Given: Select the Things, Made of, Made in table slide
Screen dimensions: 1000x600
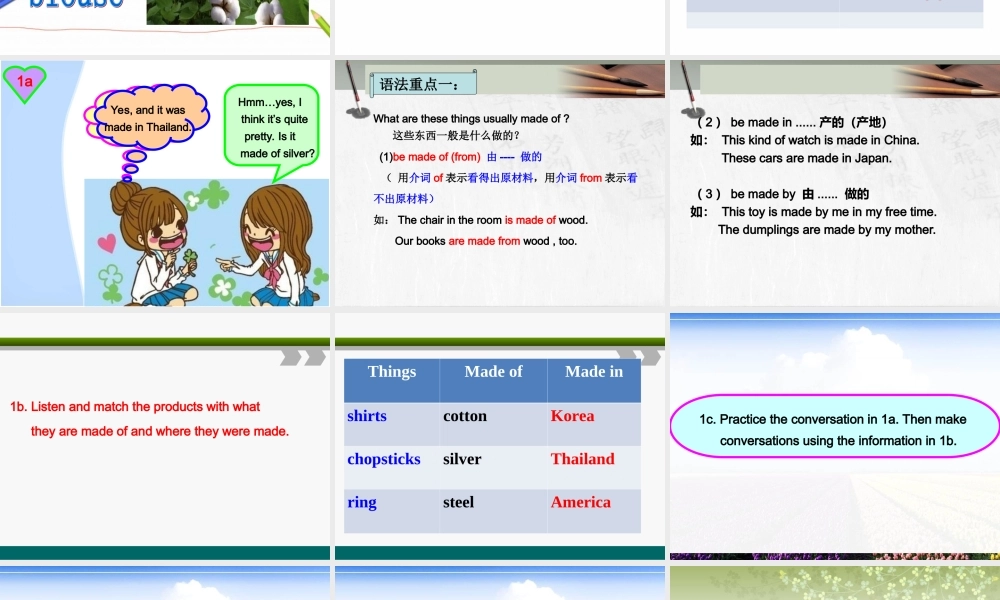Looking at the screenshot, I should coord(500,436).
